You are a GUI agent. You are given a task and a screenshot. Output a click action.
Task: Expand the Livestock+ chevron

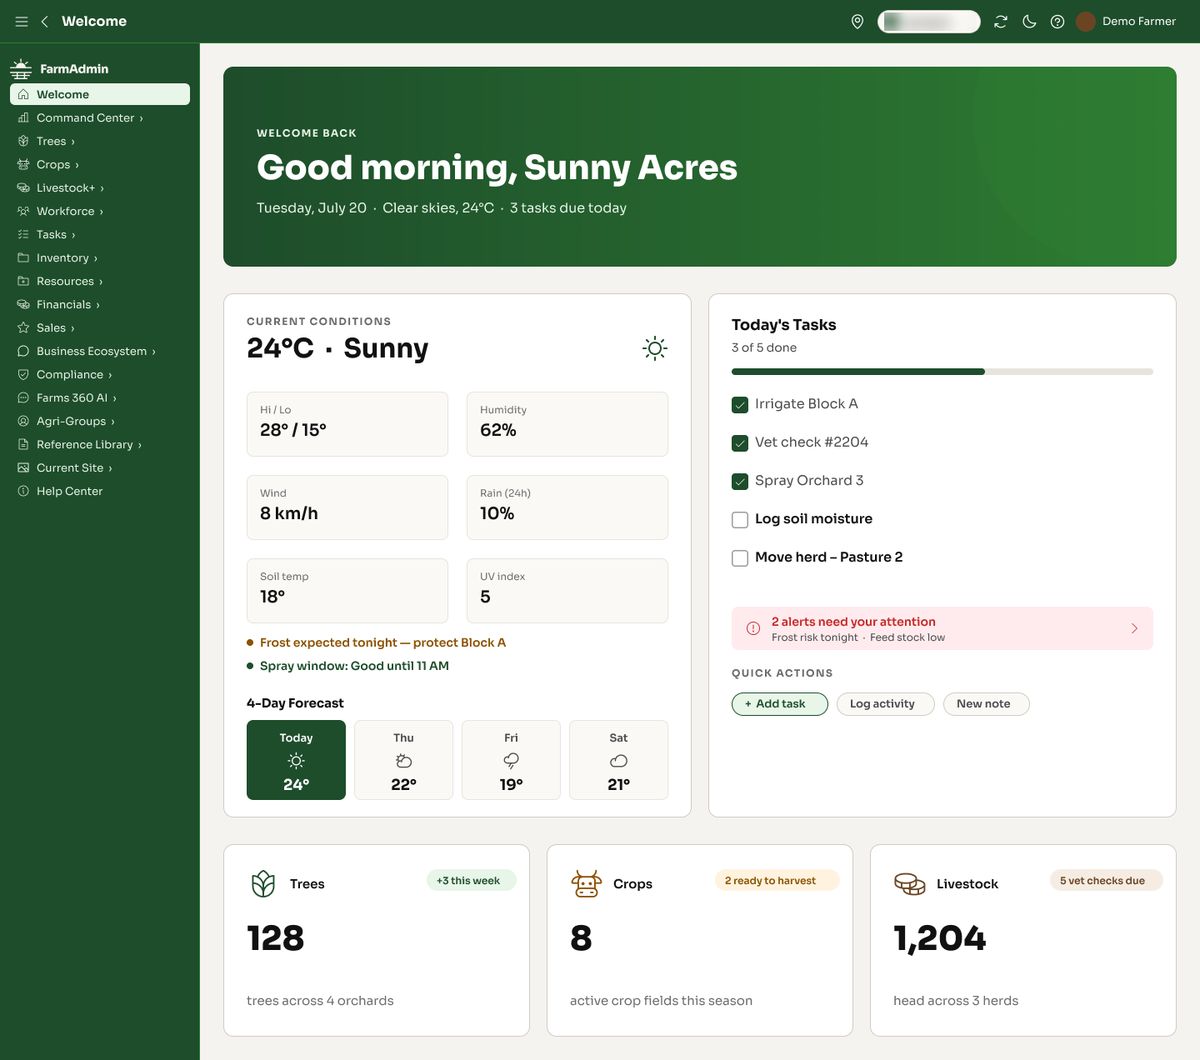[102, 188]
